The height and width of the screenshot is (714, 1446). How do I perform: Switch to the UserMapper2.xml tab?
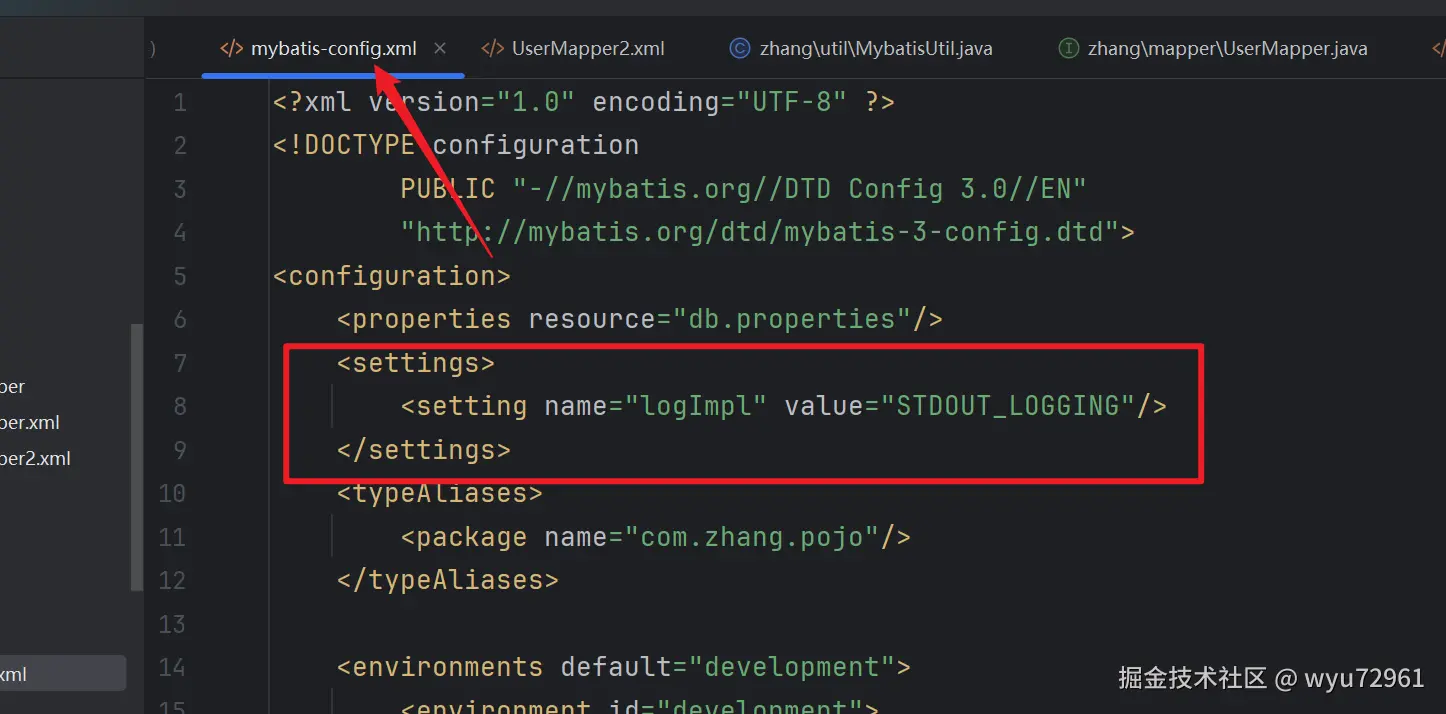tap(588, 49)
